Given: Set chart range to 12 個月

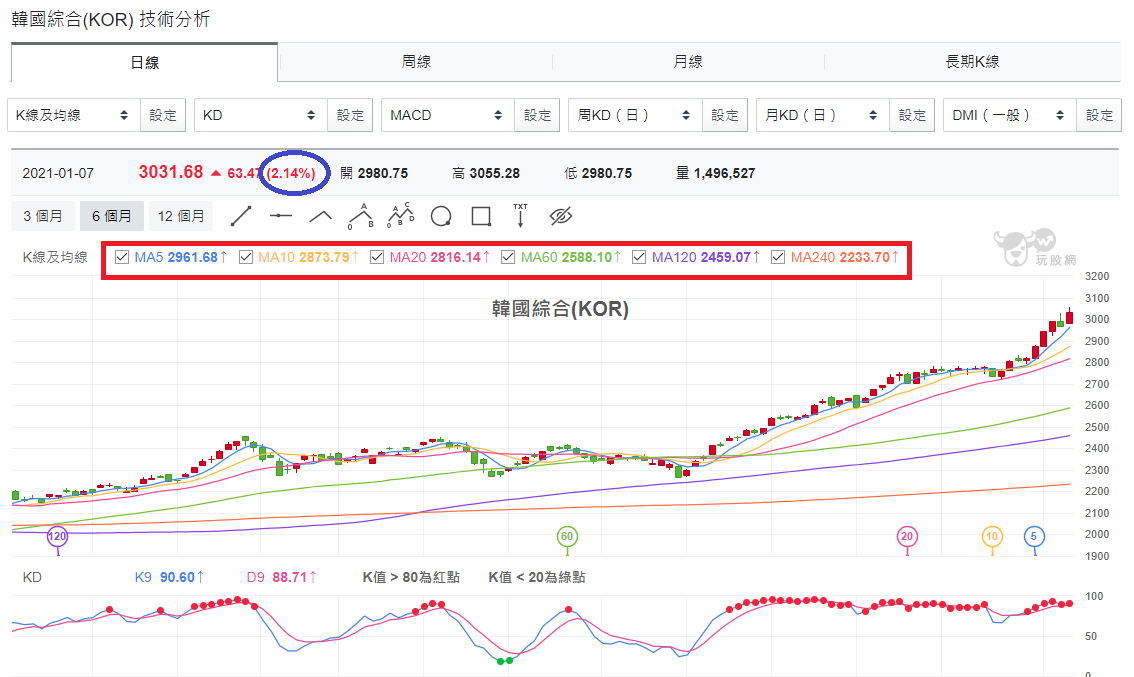Looking at the screenshot, I should coord(181,216).
